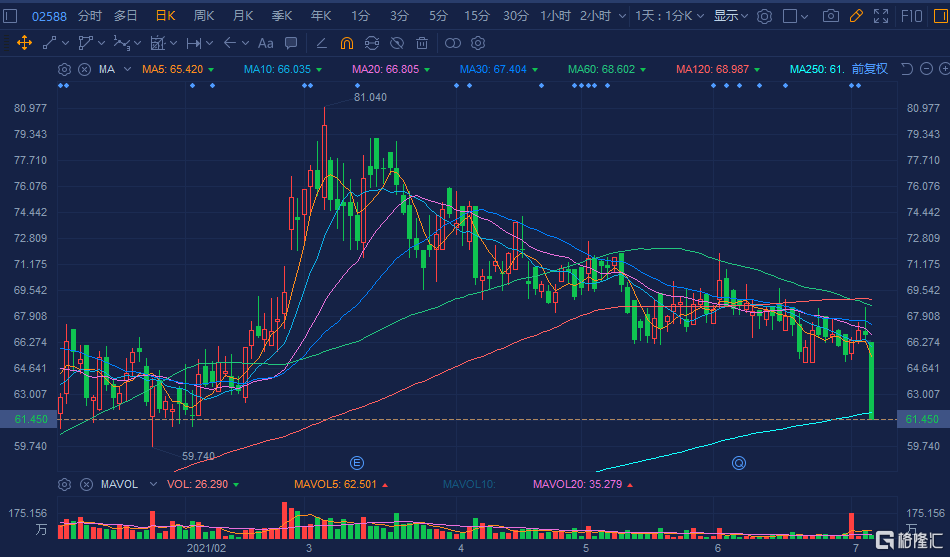Select the comment bubble annotation tool
The width and height of the screenshot is (950, 557).
coord(290,43)
